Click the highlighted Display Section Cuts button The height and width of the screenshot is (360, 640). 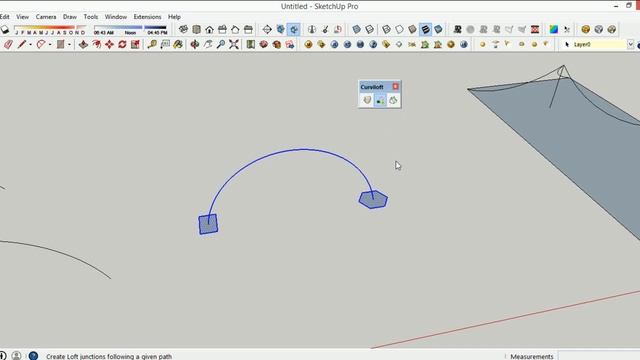[x=293, y=29]
